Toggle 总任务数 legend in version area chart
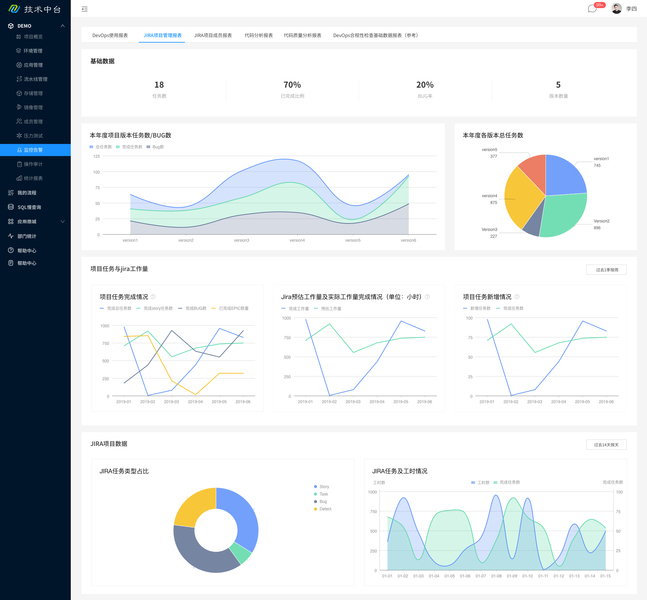Screen dimensions: 647x600 (101, 147)
